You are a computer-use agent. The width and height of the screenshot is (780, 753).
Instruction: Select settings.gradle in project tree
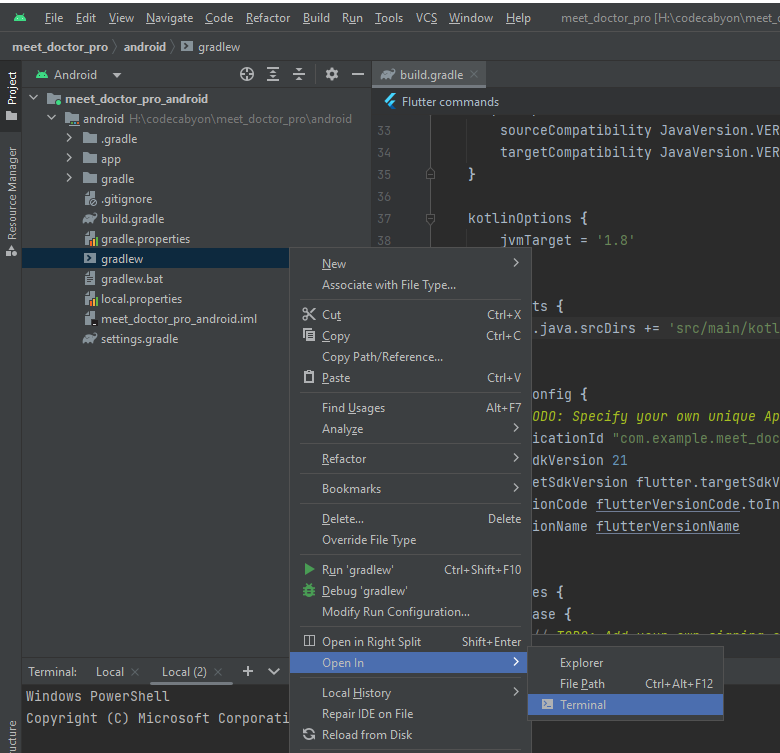tap(139, 339)
